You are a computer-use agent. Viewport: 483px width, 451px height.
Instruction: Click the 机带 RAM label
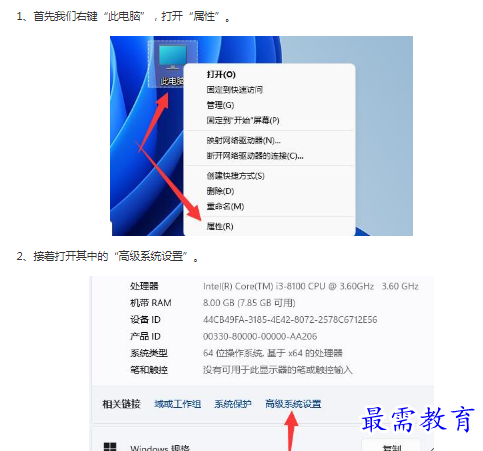click(151, 303)
